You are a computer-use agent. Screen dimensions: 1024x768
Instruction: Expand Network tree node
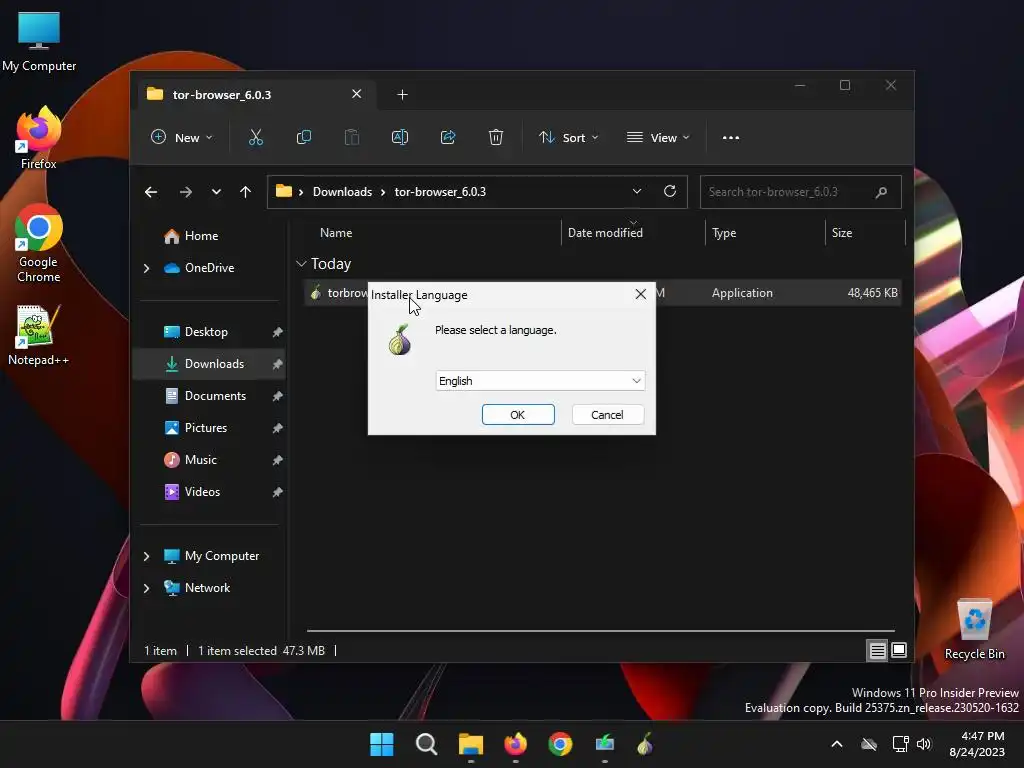click(147, 588)
